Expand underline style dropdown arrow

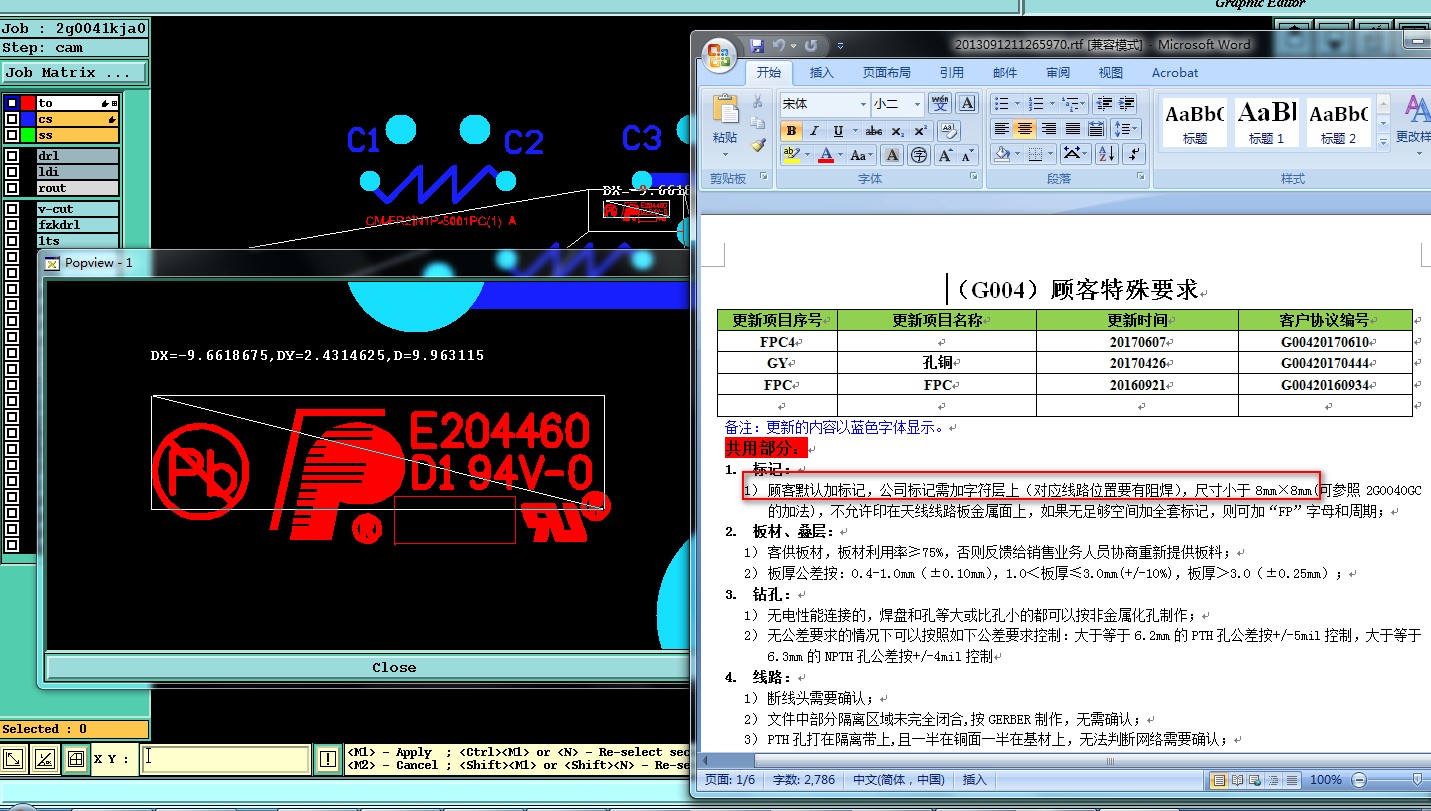(855, 131)
